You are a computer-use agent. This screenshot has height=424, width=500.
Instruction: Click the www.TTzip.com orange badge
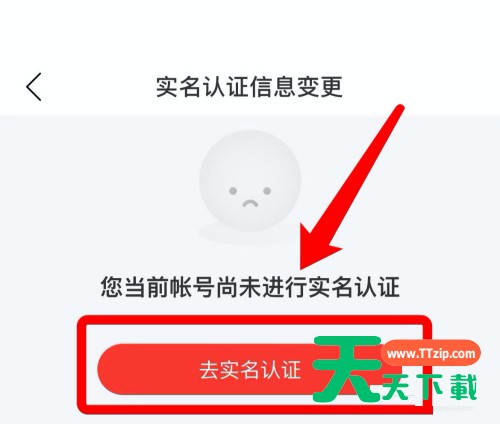point(431,353)
